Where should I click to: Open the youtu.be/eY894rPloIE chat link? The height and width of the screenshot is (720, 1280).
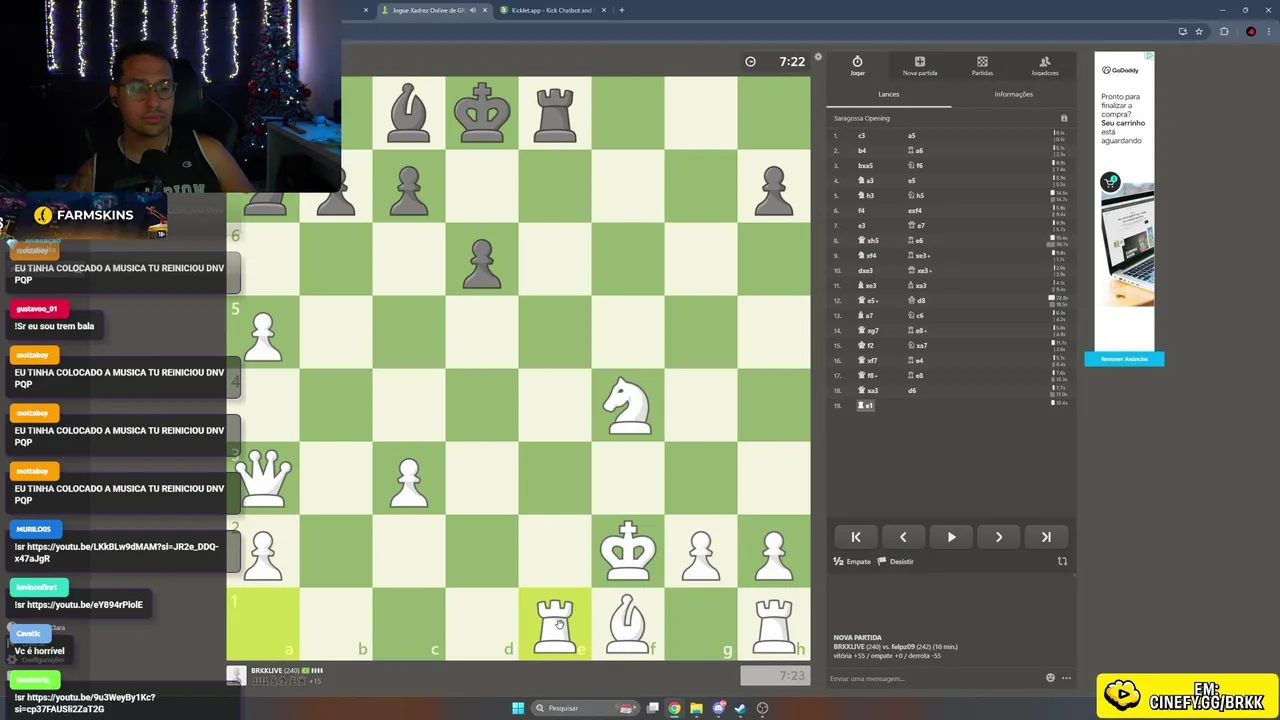coord(78,604)
